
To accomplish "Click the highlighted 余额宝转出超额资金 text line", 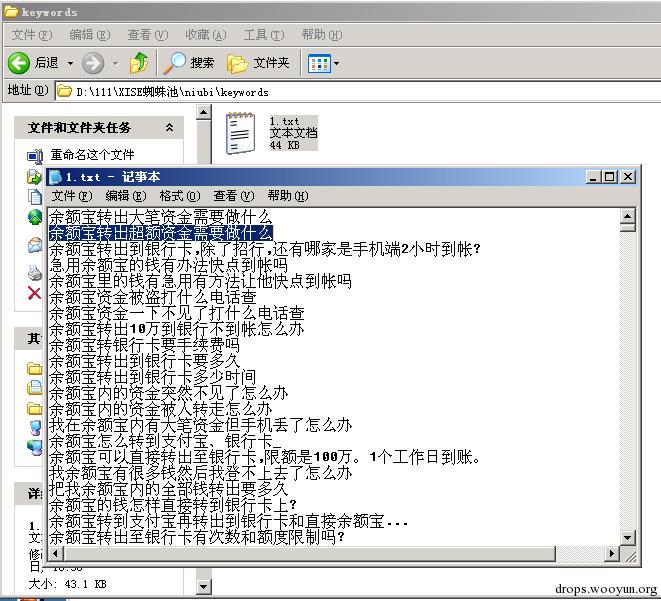I will tap(161, 233).
